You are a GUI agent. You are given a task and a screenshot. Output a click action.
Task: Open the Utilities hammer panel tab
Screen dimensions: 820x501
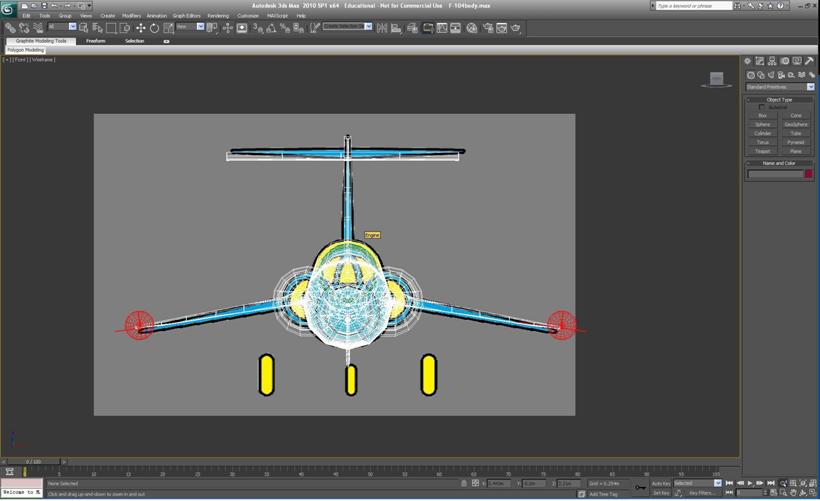(x=810, y=61)
